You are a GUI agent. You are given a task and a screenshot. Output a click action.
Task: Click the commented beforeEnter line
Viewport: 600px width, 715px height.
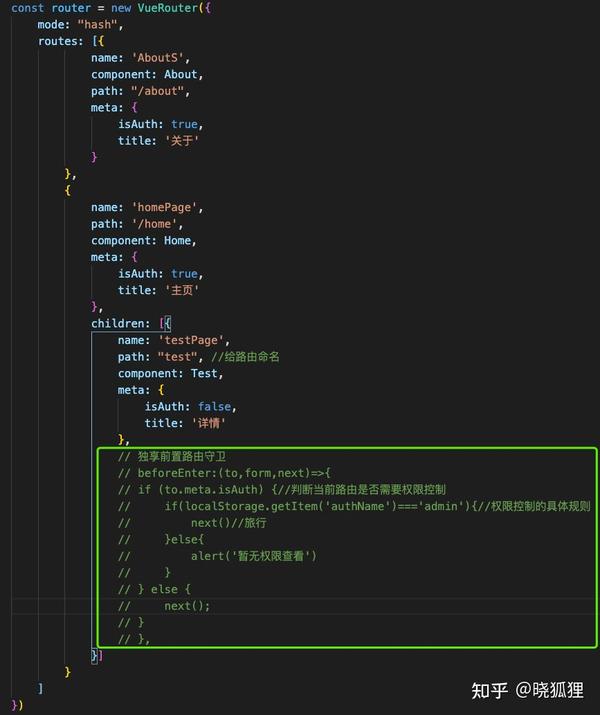point(224,473)
